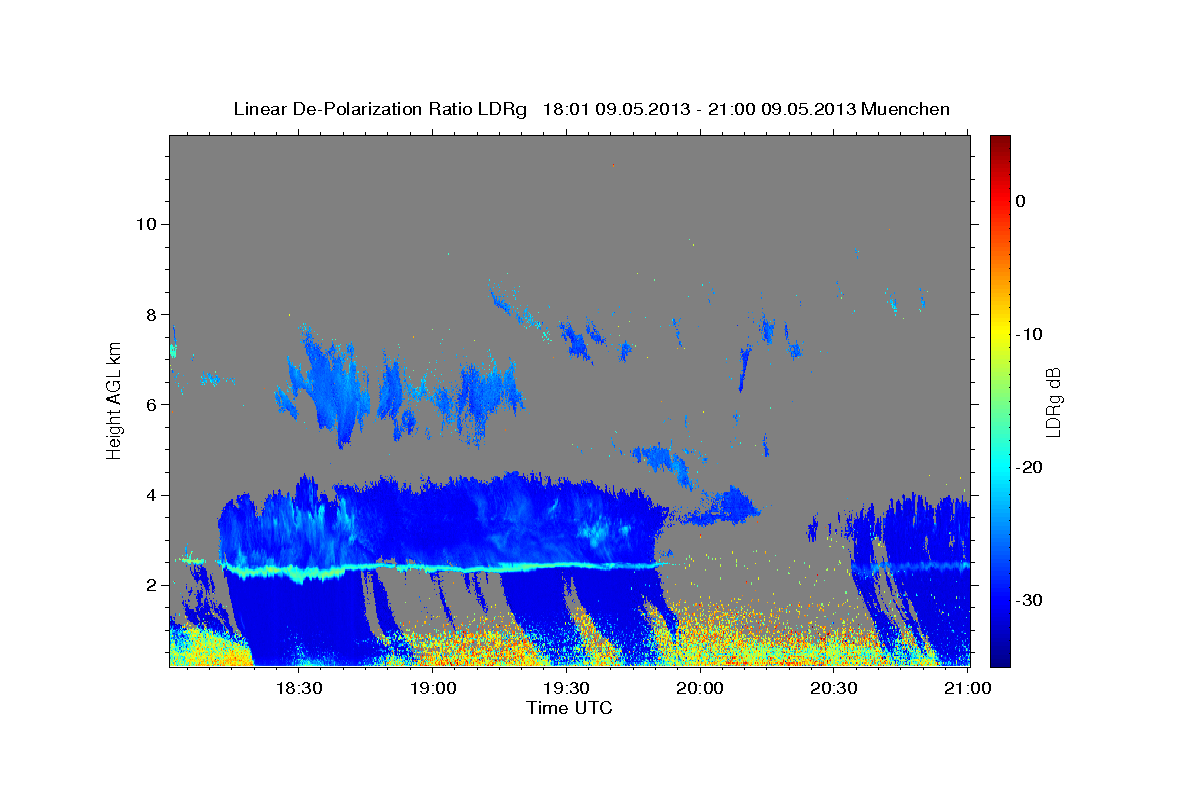
Task: Click the 'Muenchen' location text in title
Action: click(x=906, y=109)
